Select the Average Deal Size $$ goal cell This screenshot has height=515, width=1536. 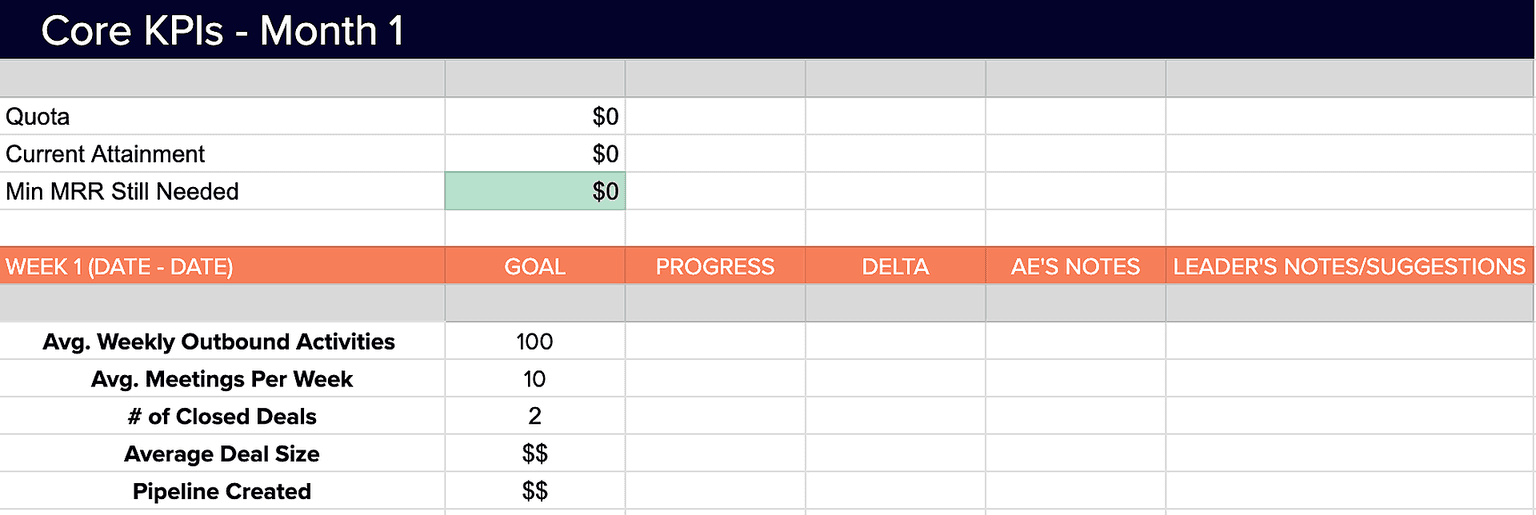pyautogui.click(x=535, y=454)
